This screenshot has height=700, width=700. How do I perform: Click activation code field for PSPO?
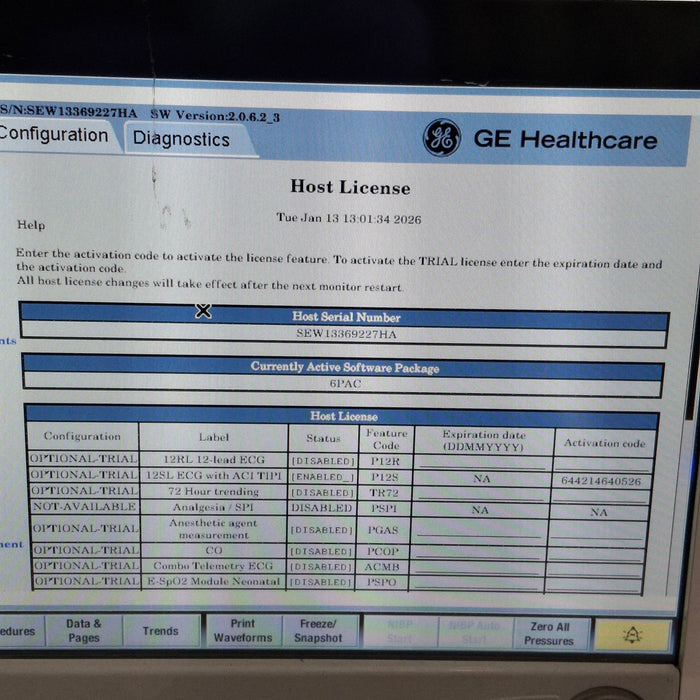[594, 585]
